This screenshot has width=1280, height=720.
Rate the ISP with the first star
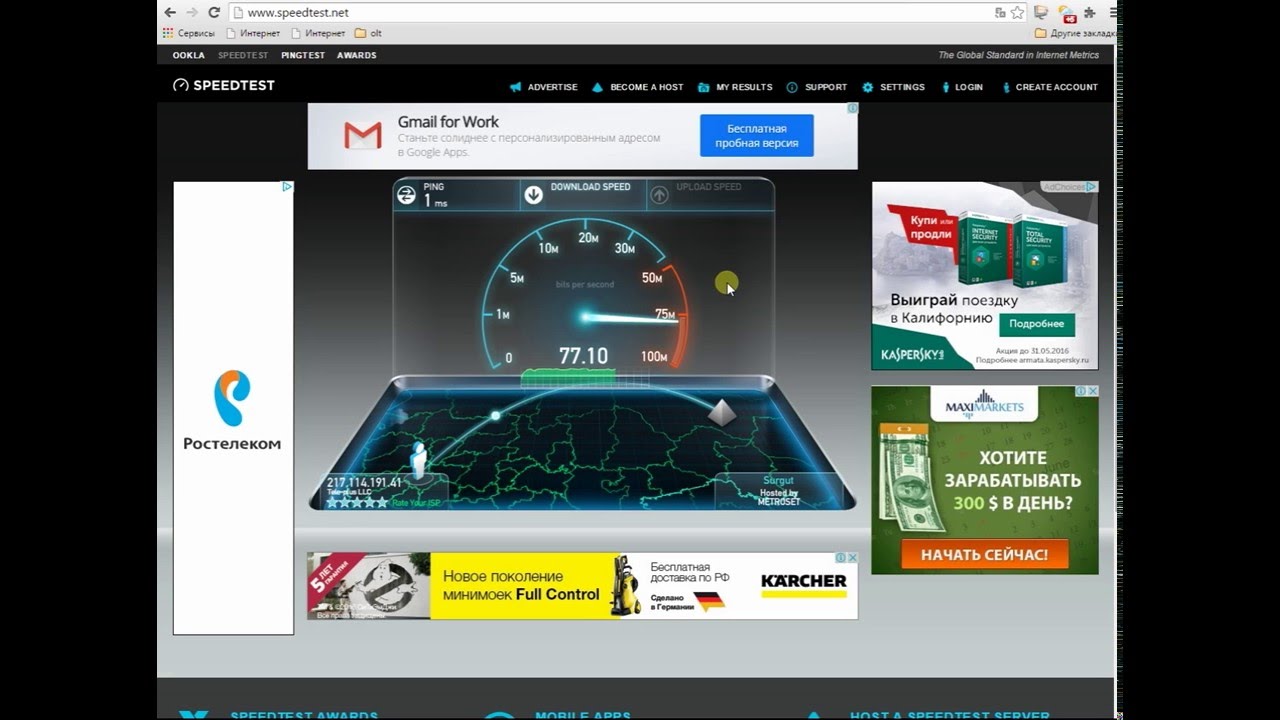(333, 503)
